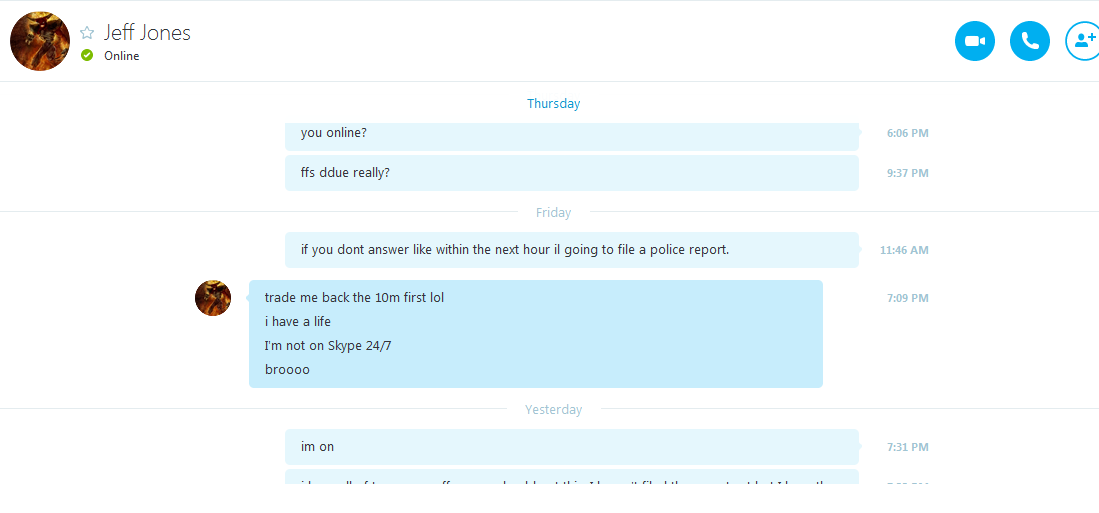Viewport: 1099px width, 513px height.
Task: Toggle favorite star next to Jeff Jones
Action: coord(87,32)
